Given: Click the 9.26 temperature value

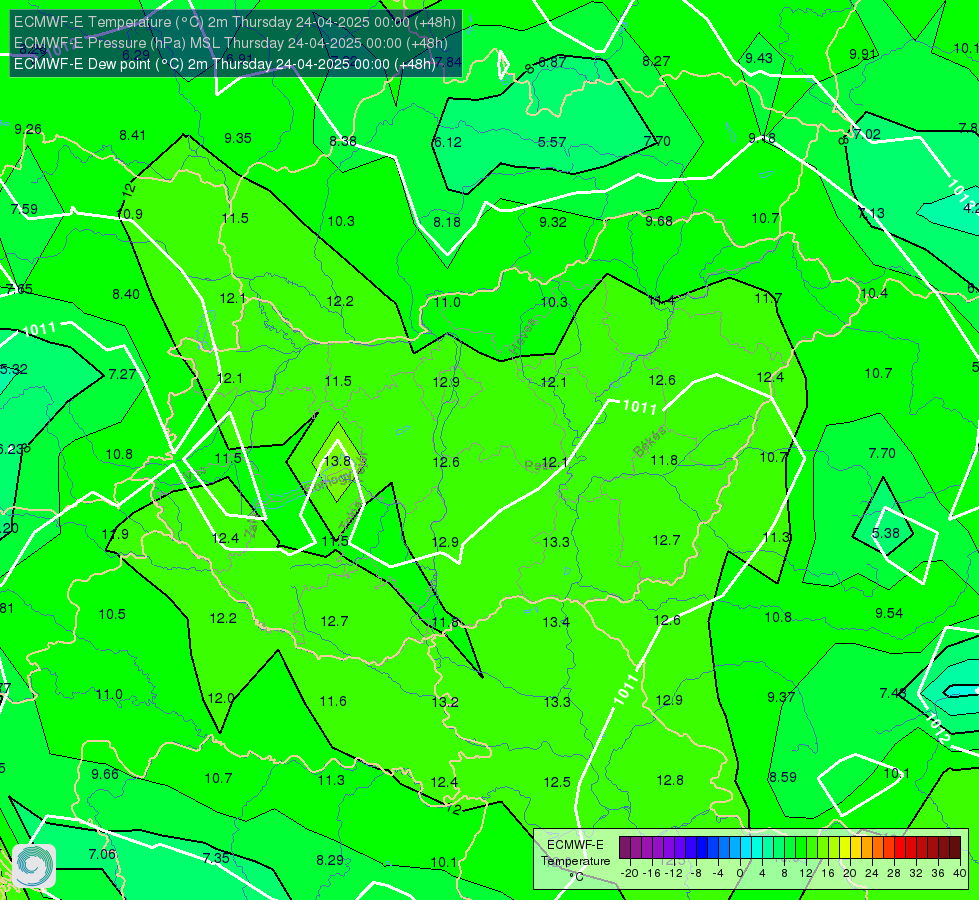Looking at the screenshot, I should coord(27,129).
